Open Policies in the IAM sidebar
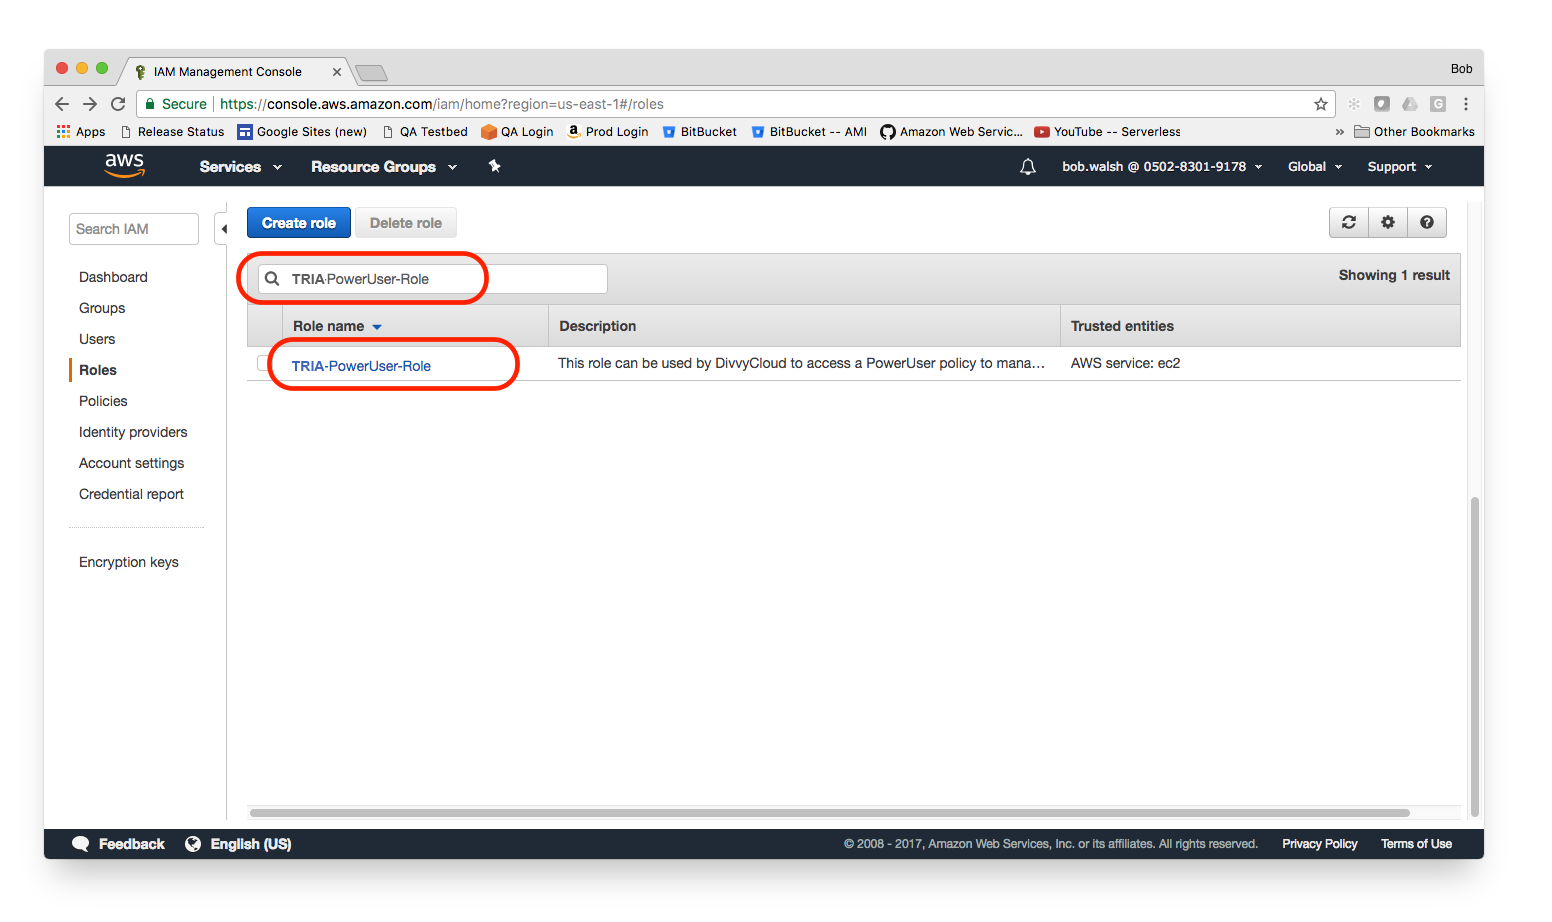This screenshot has height=922, width=1552. pyautogui.click(x=103, y=401)
